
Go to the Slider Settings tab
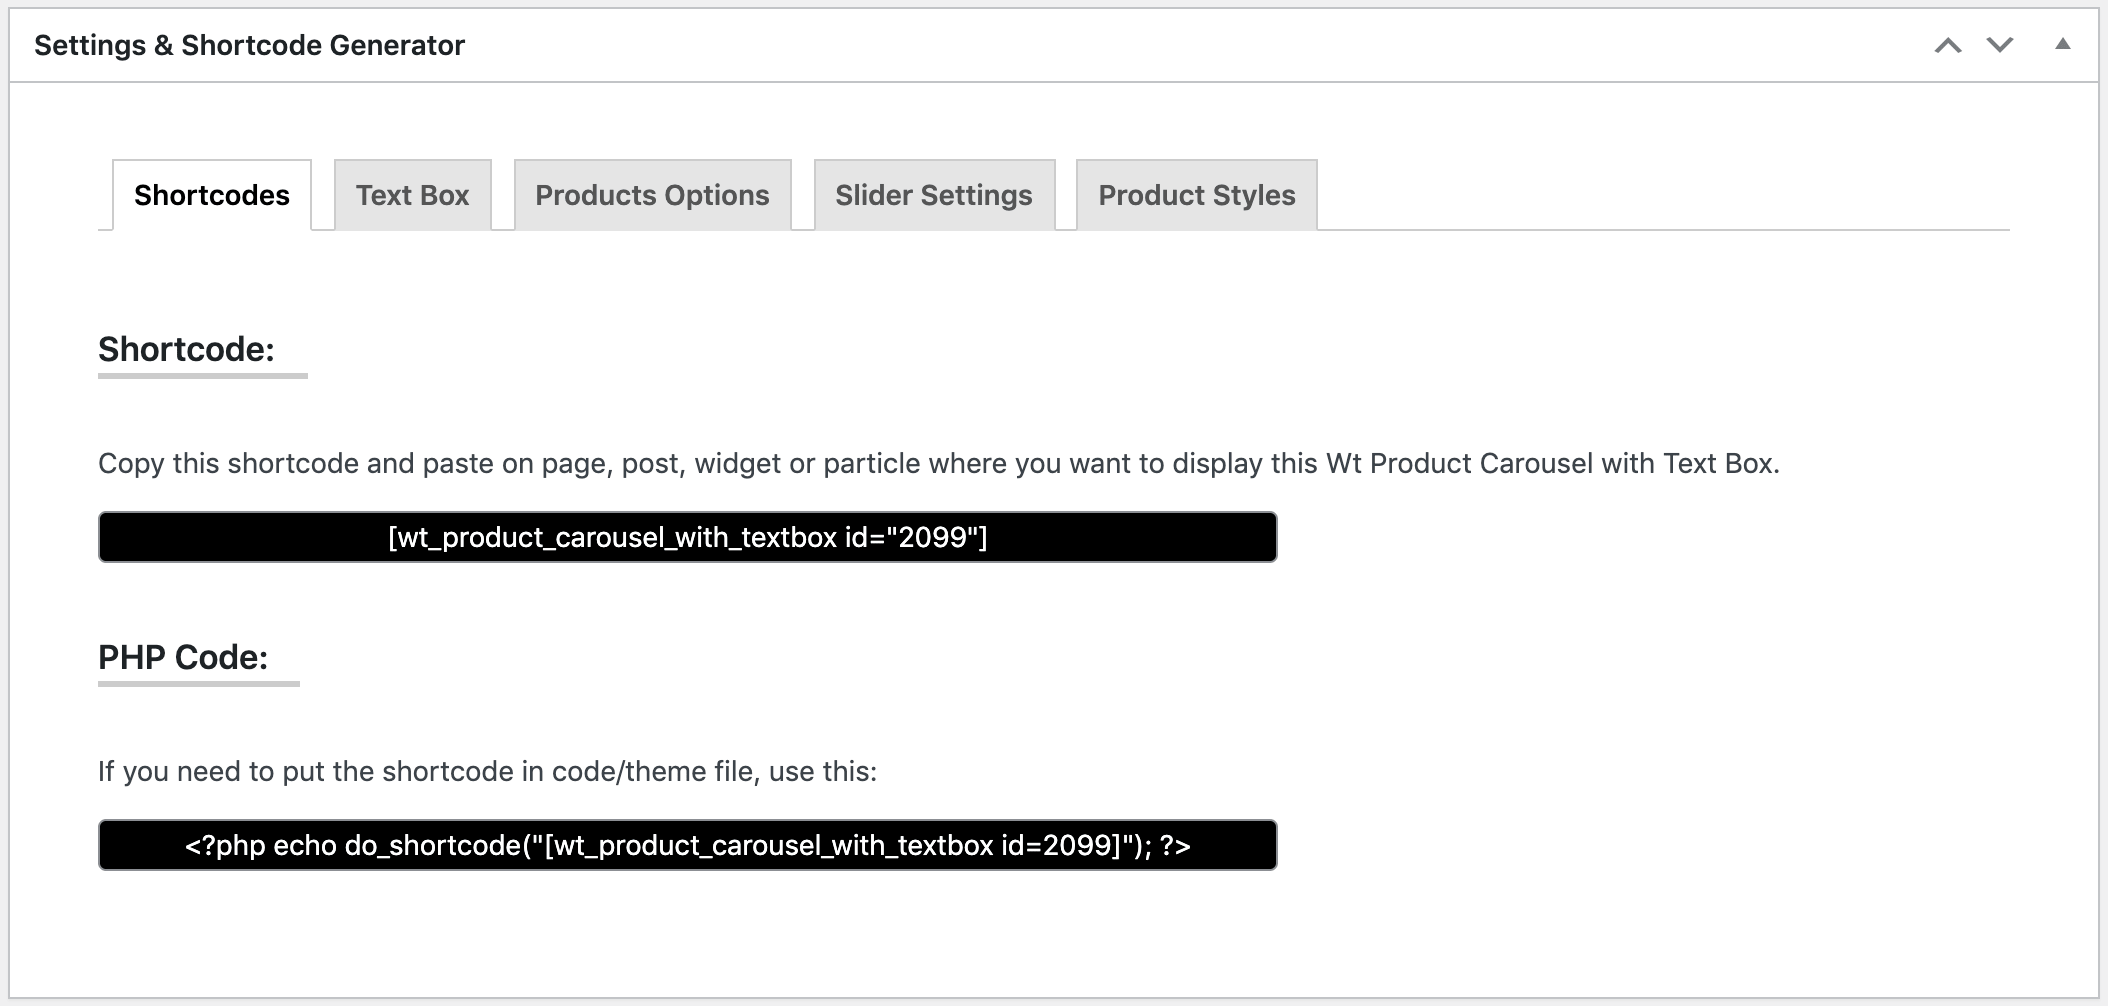934,195
